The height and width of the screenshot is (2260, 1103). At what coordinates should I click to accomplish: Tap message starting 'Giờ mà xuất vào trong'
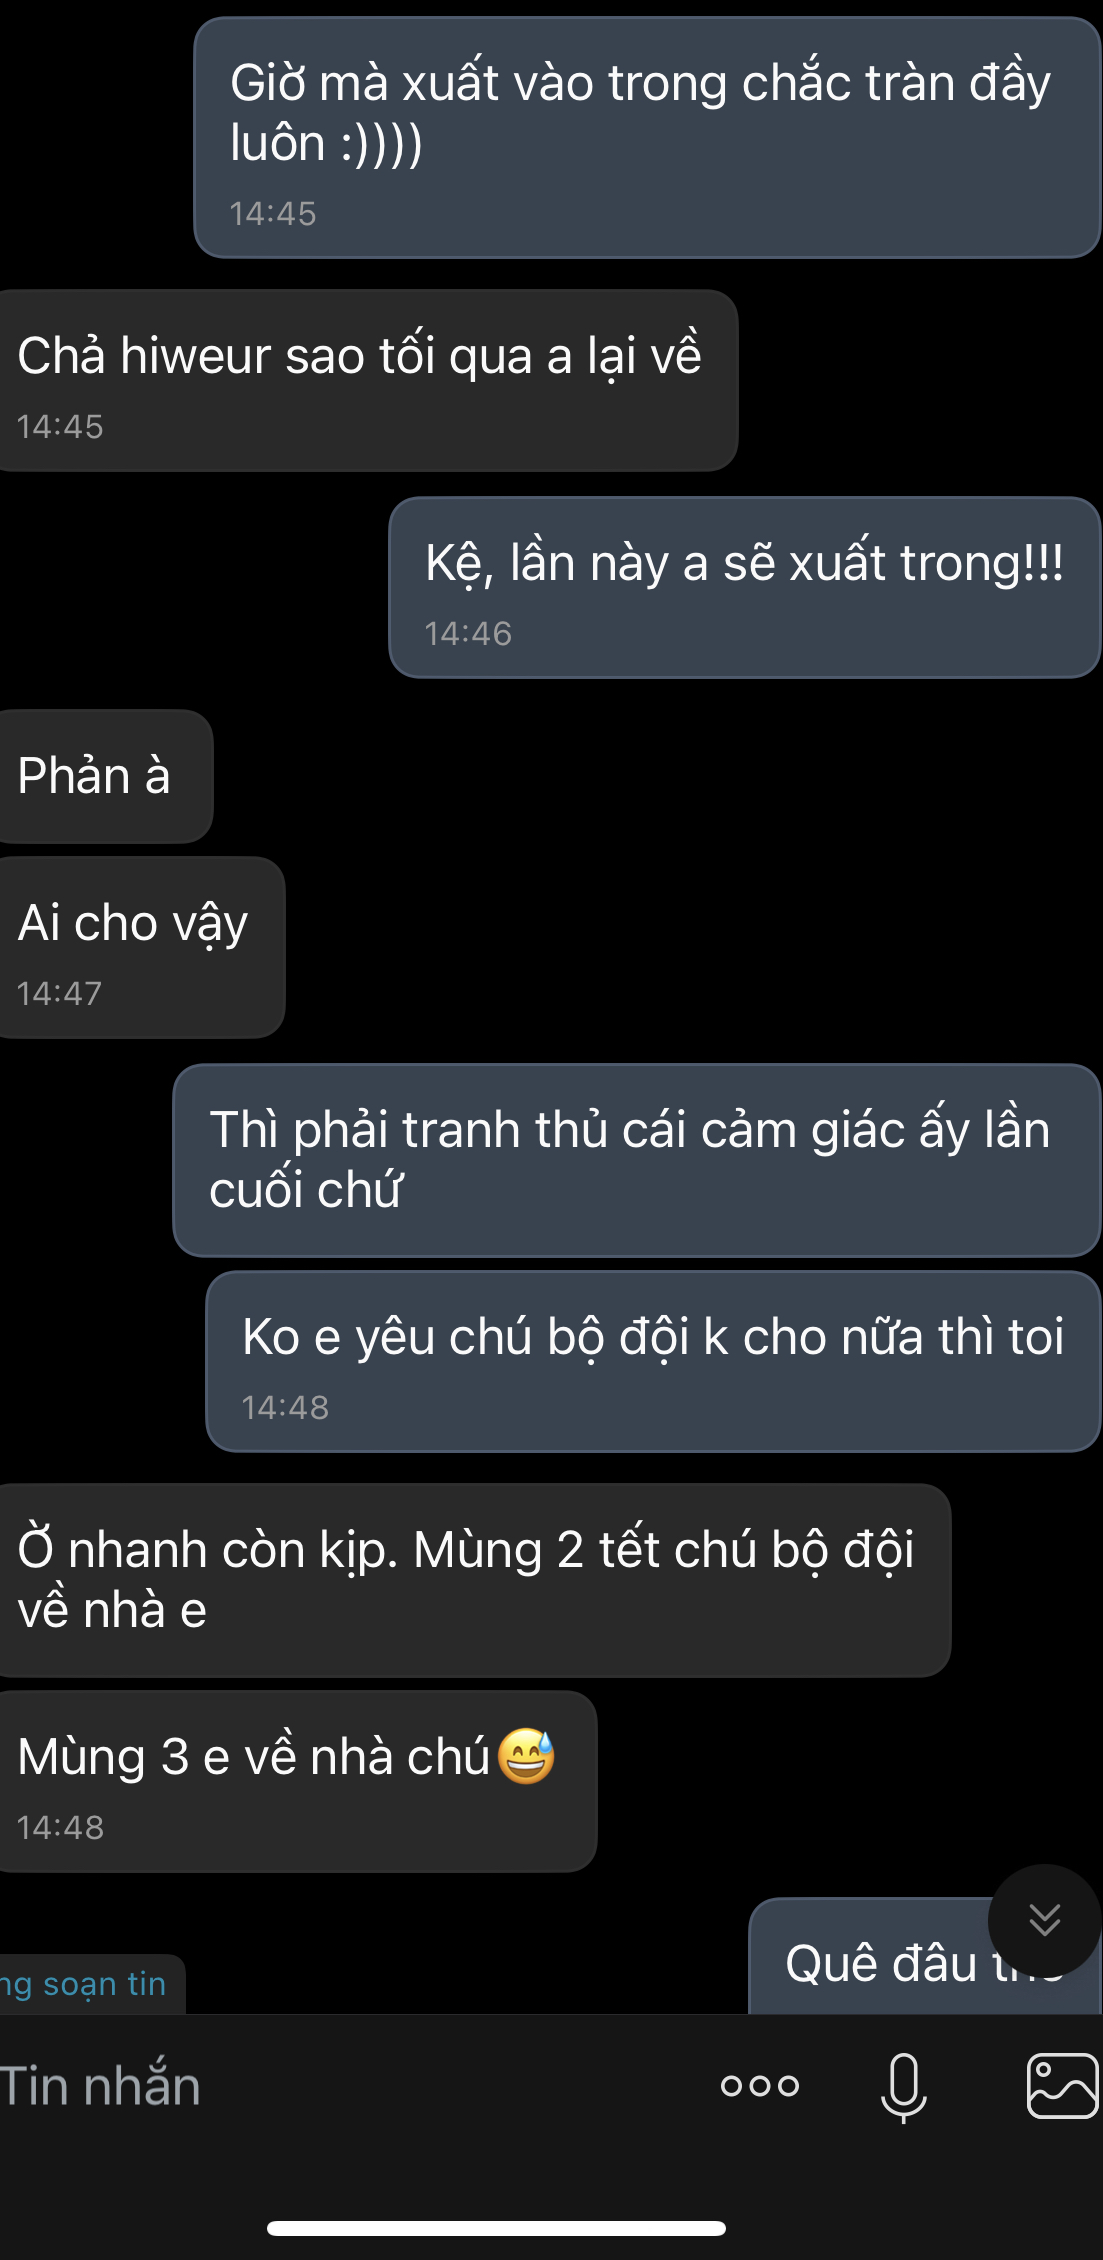(648, 138)
